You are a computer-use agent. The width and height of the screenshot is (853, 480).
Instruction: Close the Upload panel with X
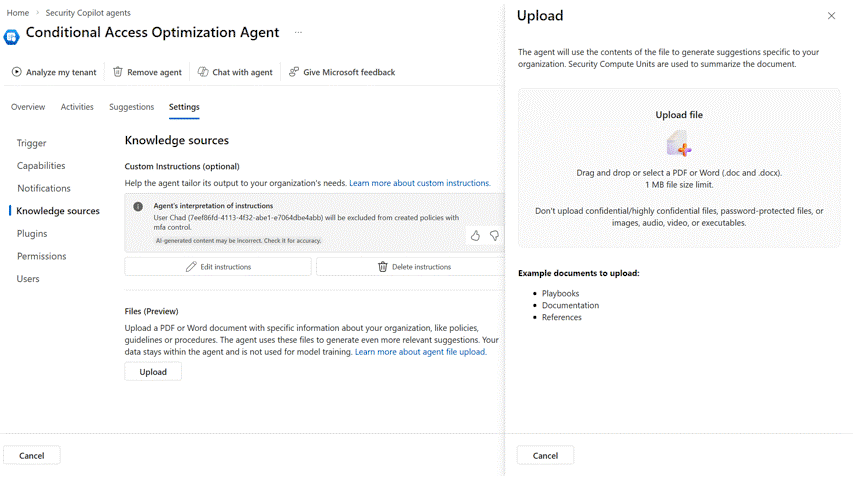[831, 16]
